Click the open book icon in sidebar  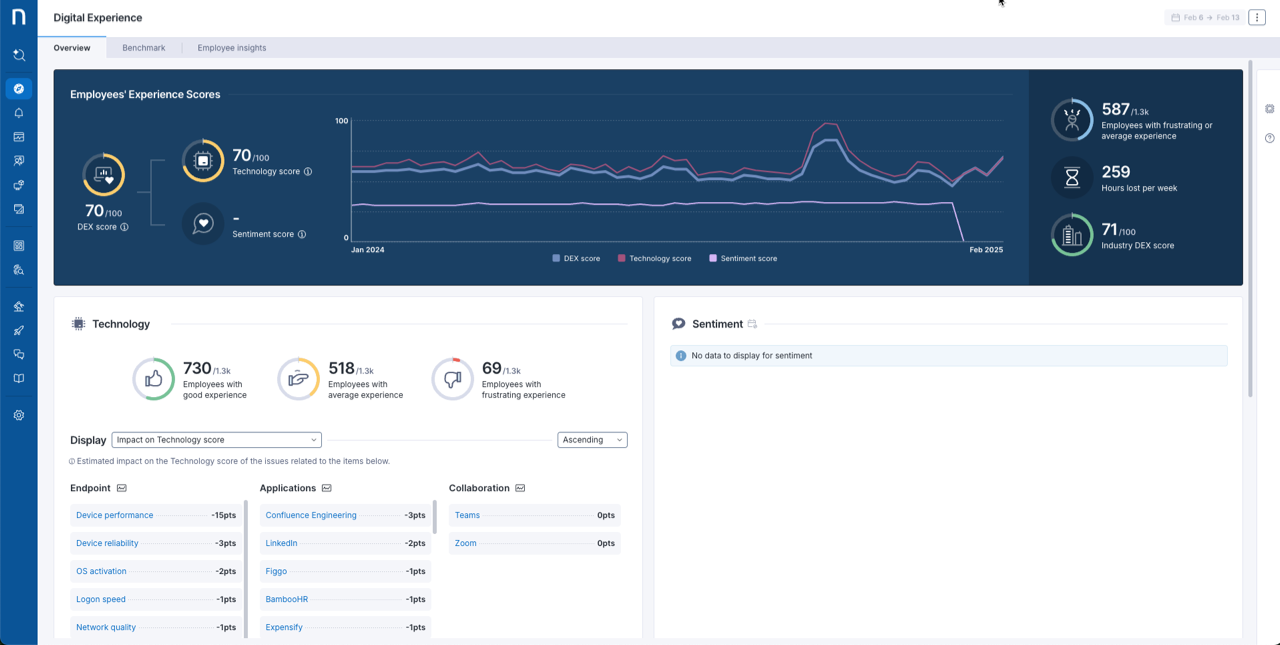[x=18, y=379]
